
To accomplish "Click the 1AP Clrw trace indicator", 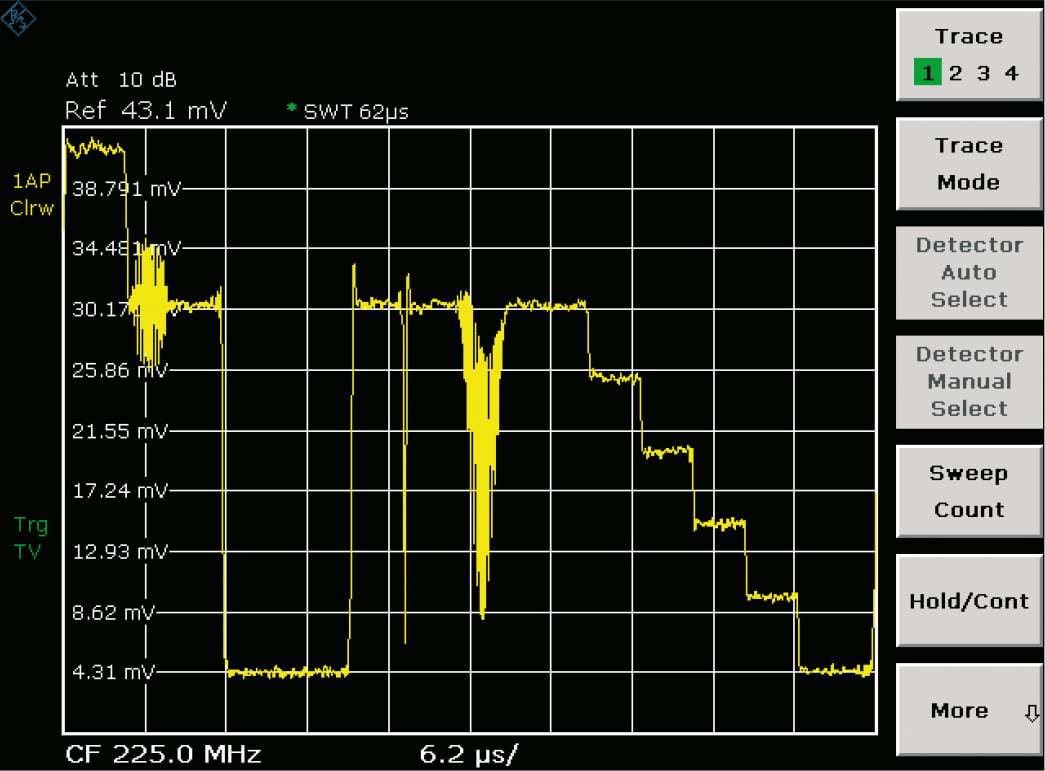I will tap(31, 195).
